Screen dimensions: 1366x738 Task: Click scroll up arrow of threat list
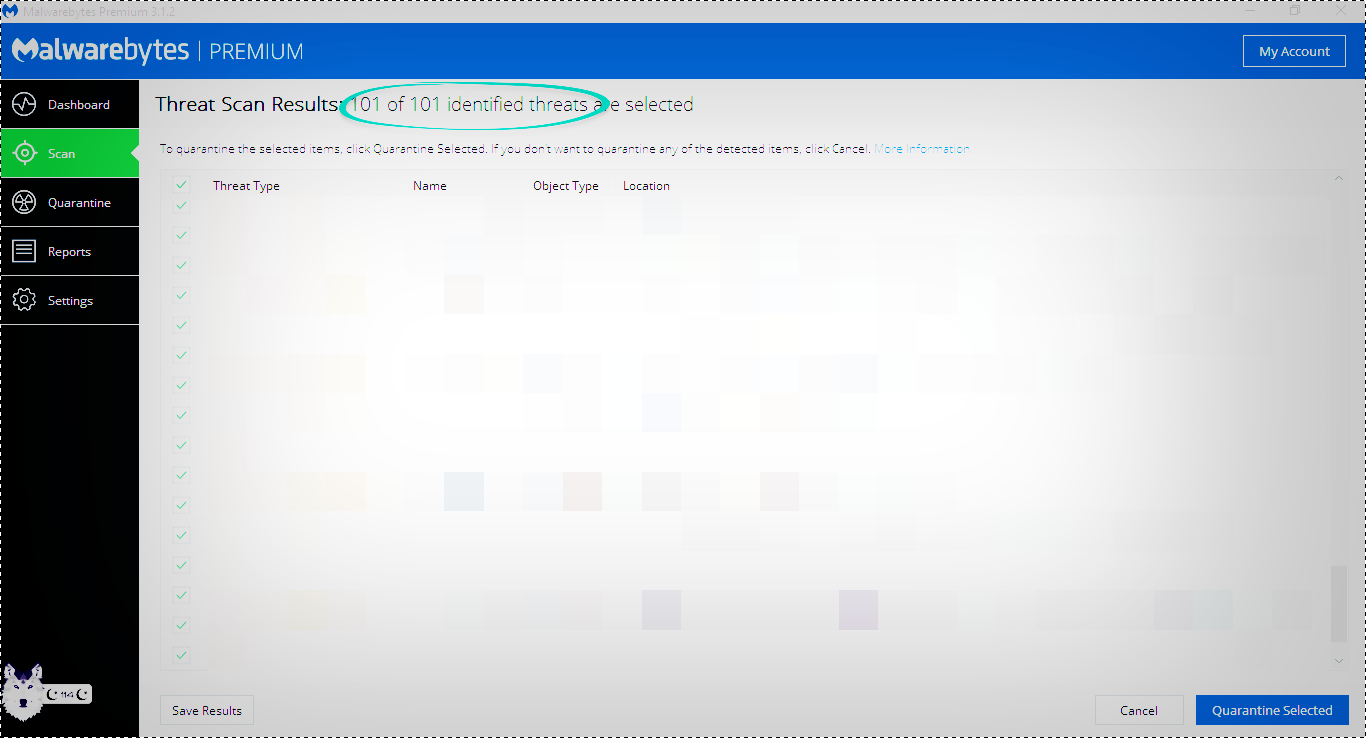point(1339,179)
